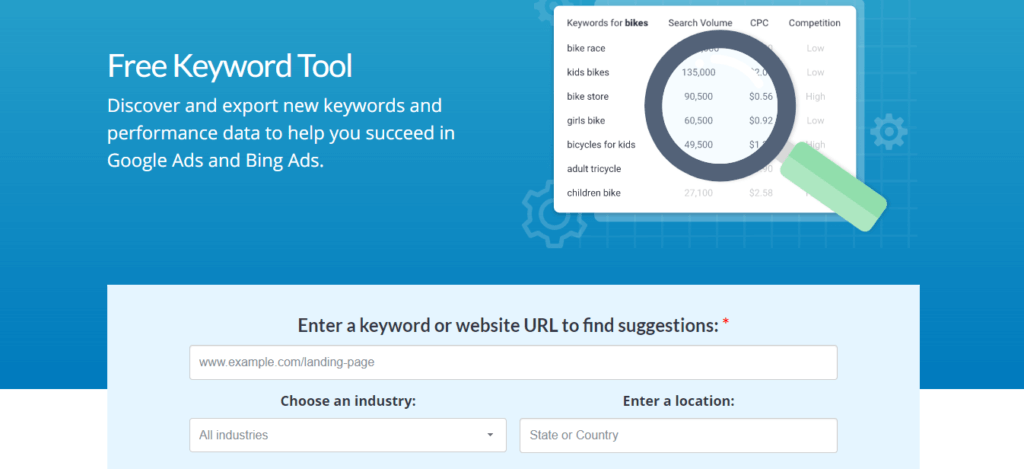The width and height of the screenshot is (1024, 469).
Task: Click the "Competition" column header
Action: pyautogui.click(x=814, y=23)
